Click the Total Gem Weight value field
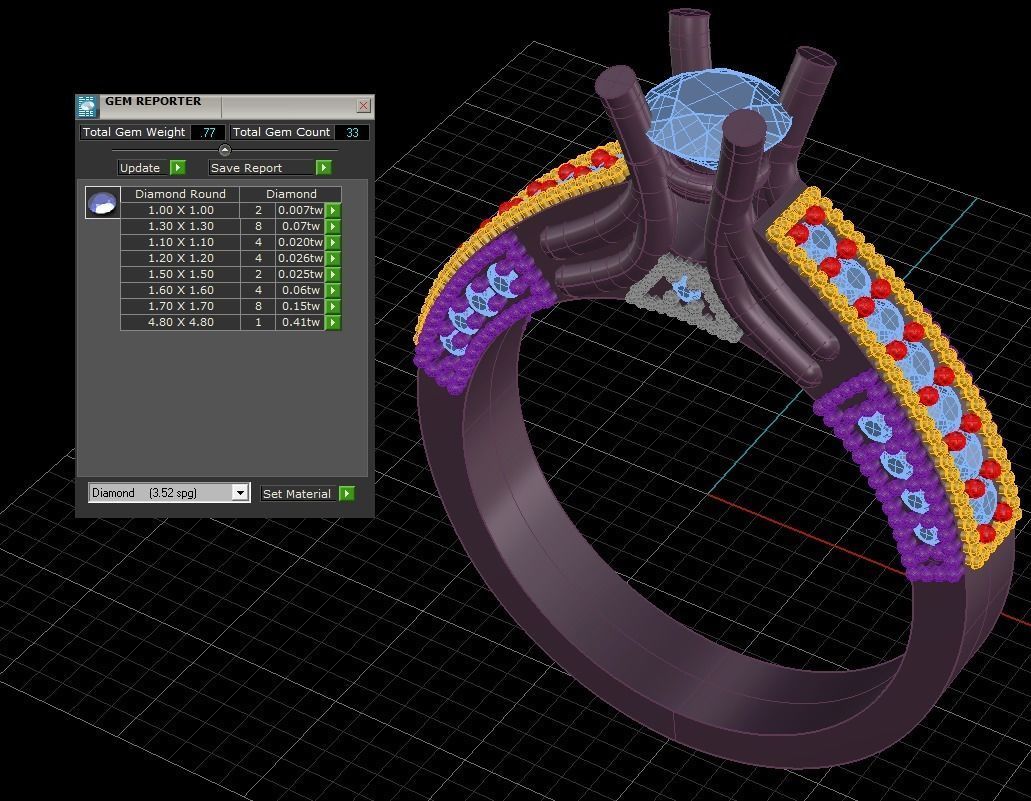The image size is (1031, 801). click(x=208, y=132)
